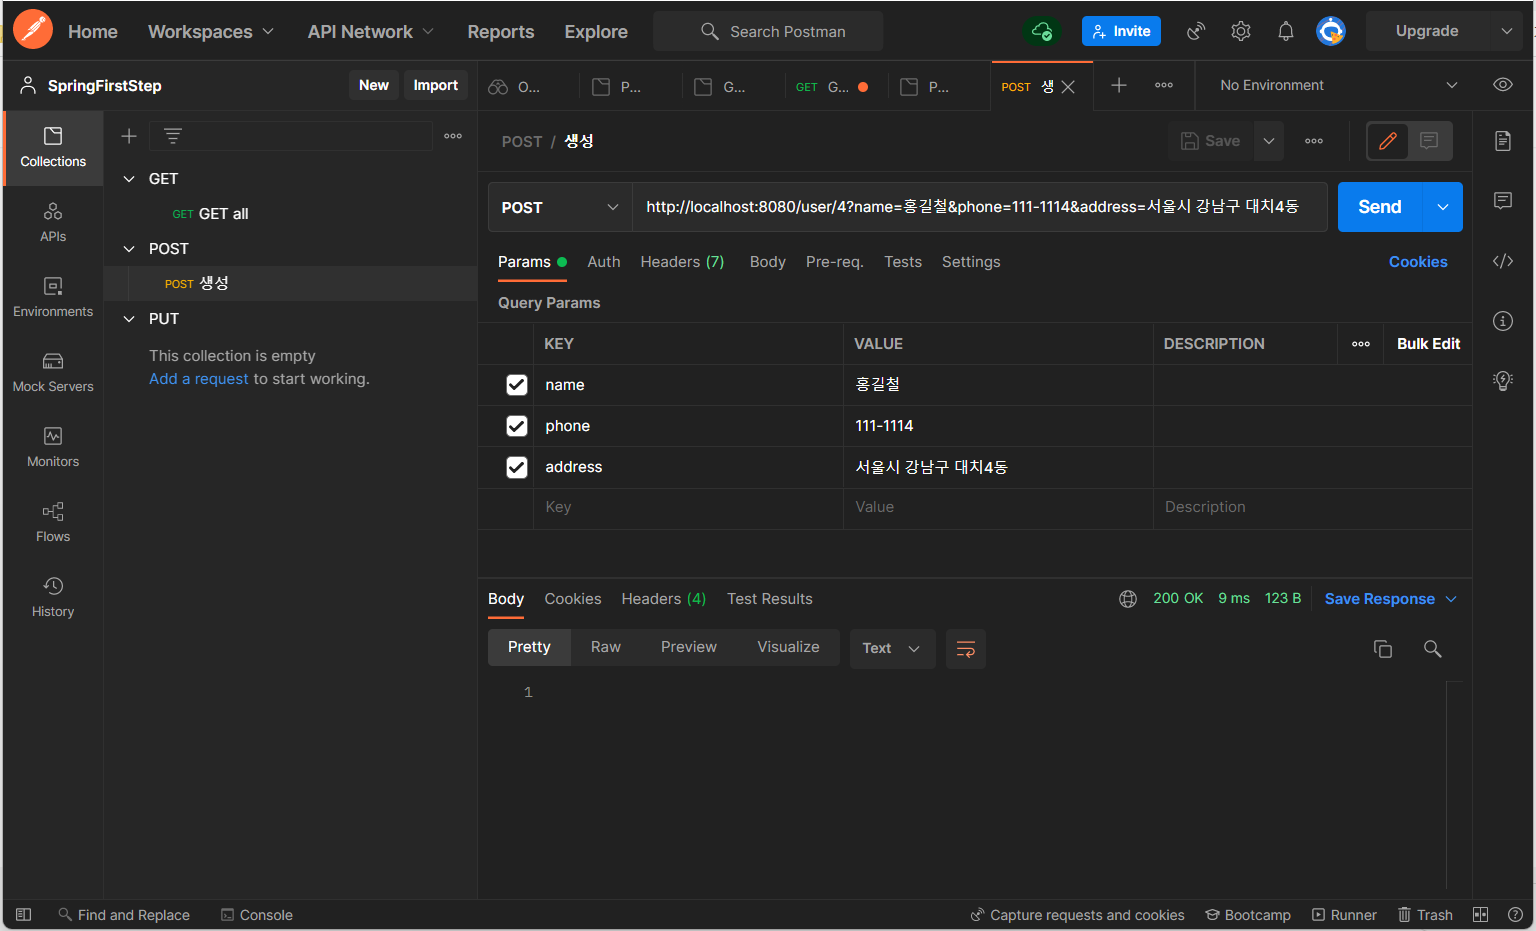This screenshot has height=931, width=1536.
Task: Open the HTTP method POST dropdown
Action: [x=560, y=207]
